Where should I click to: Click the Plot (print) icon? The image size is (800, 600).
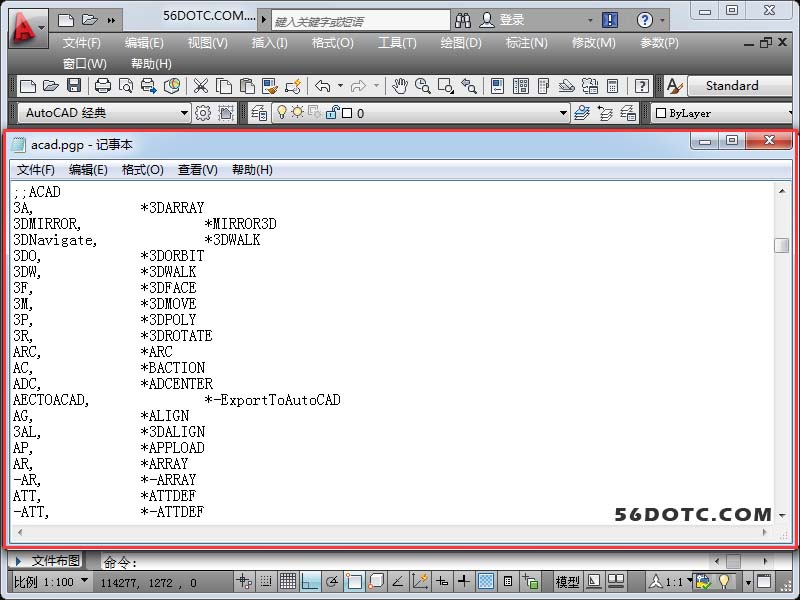click(102, 87)
